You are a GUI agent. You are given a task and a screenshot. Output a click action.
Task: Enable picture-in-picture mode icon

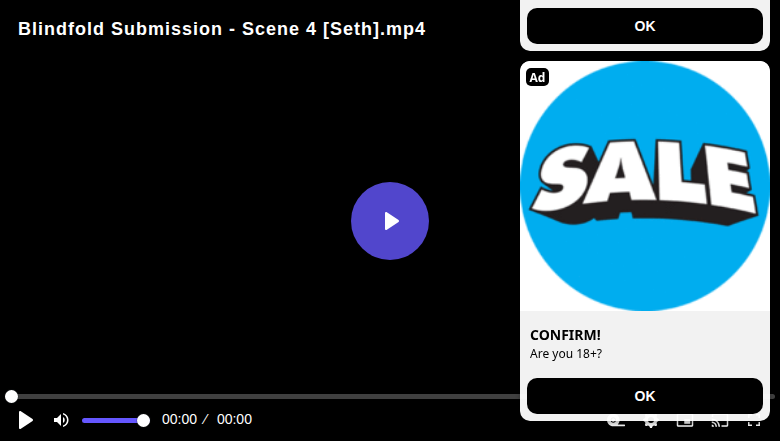(685, 424)
